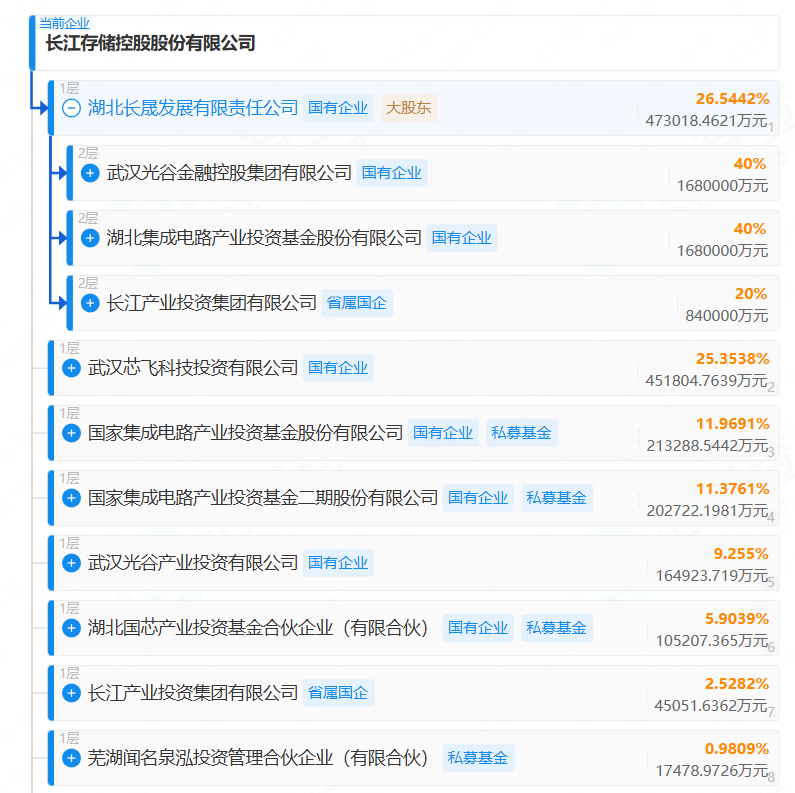Click 私募基金 tag beside 国家集成电路二期

pos(557,498)
